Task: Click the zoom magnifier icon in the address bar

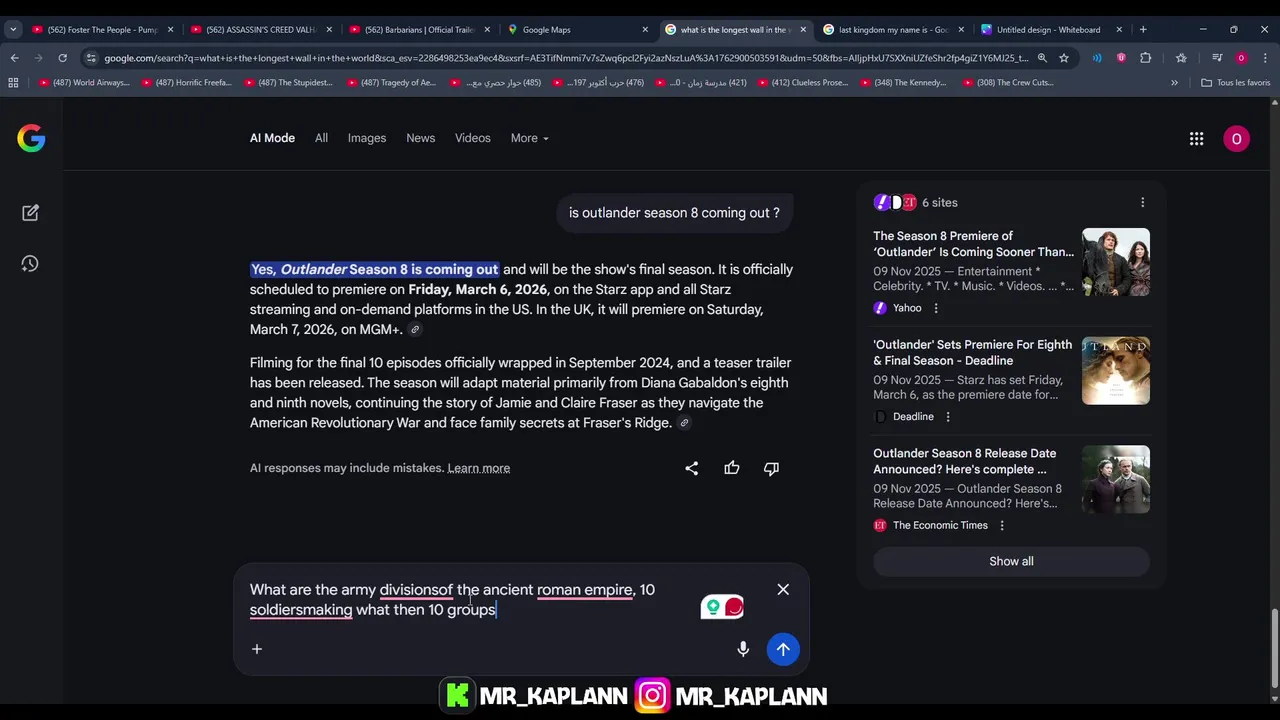Action: coord(1042,58)
